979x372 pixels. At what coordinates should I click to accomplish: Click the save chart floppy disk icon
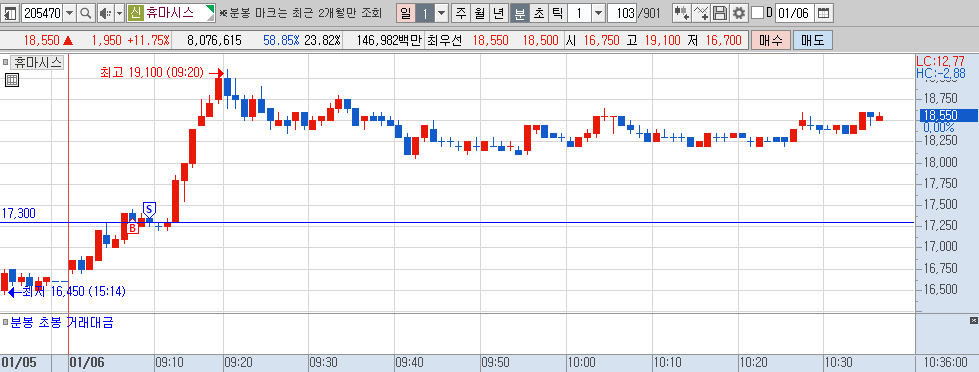(720, 12)
